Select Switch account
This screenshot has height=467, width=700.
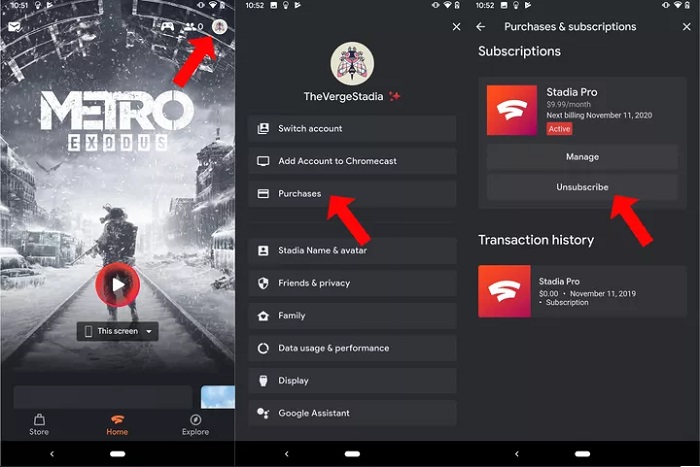pyautogui.click(x=352, y=129)
